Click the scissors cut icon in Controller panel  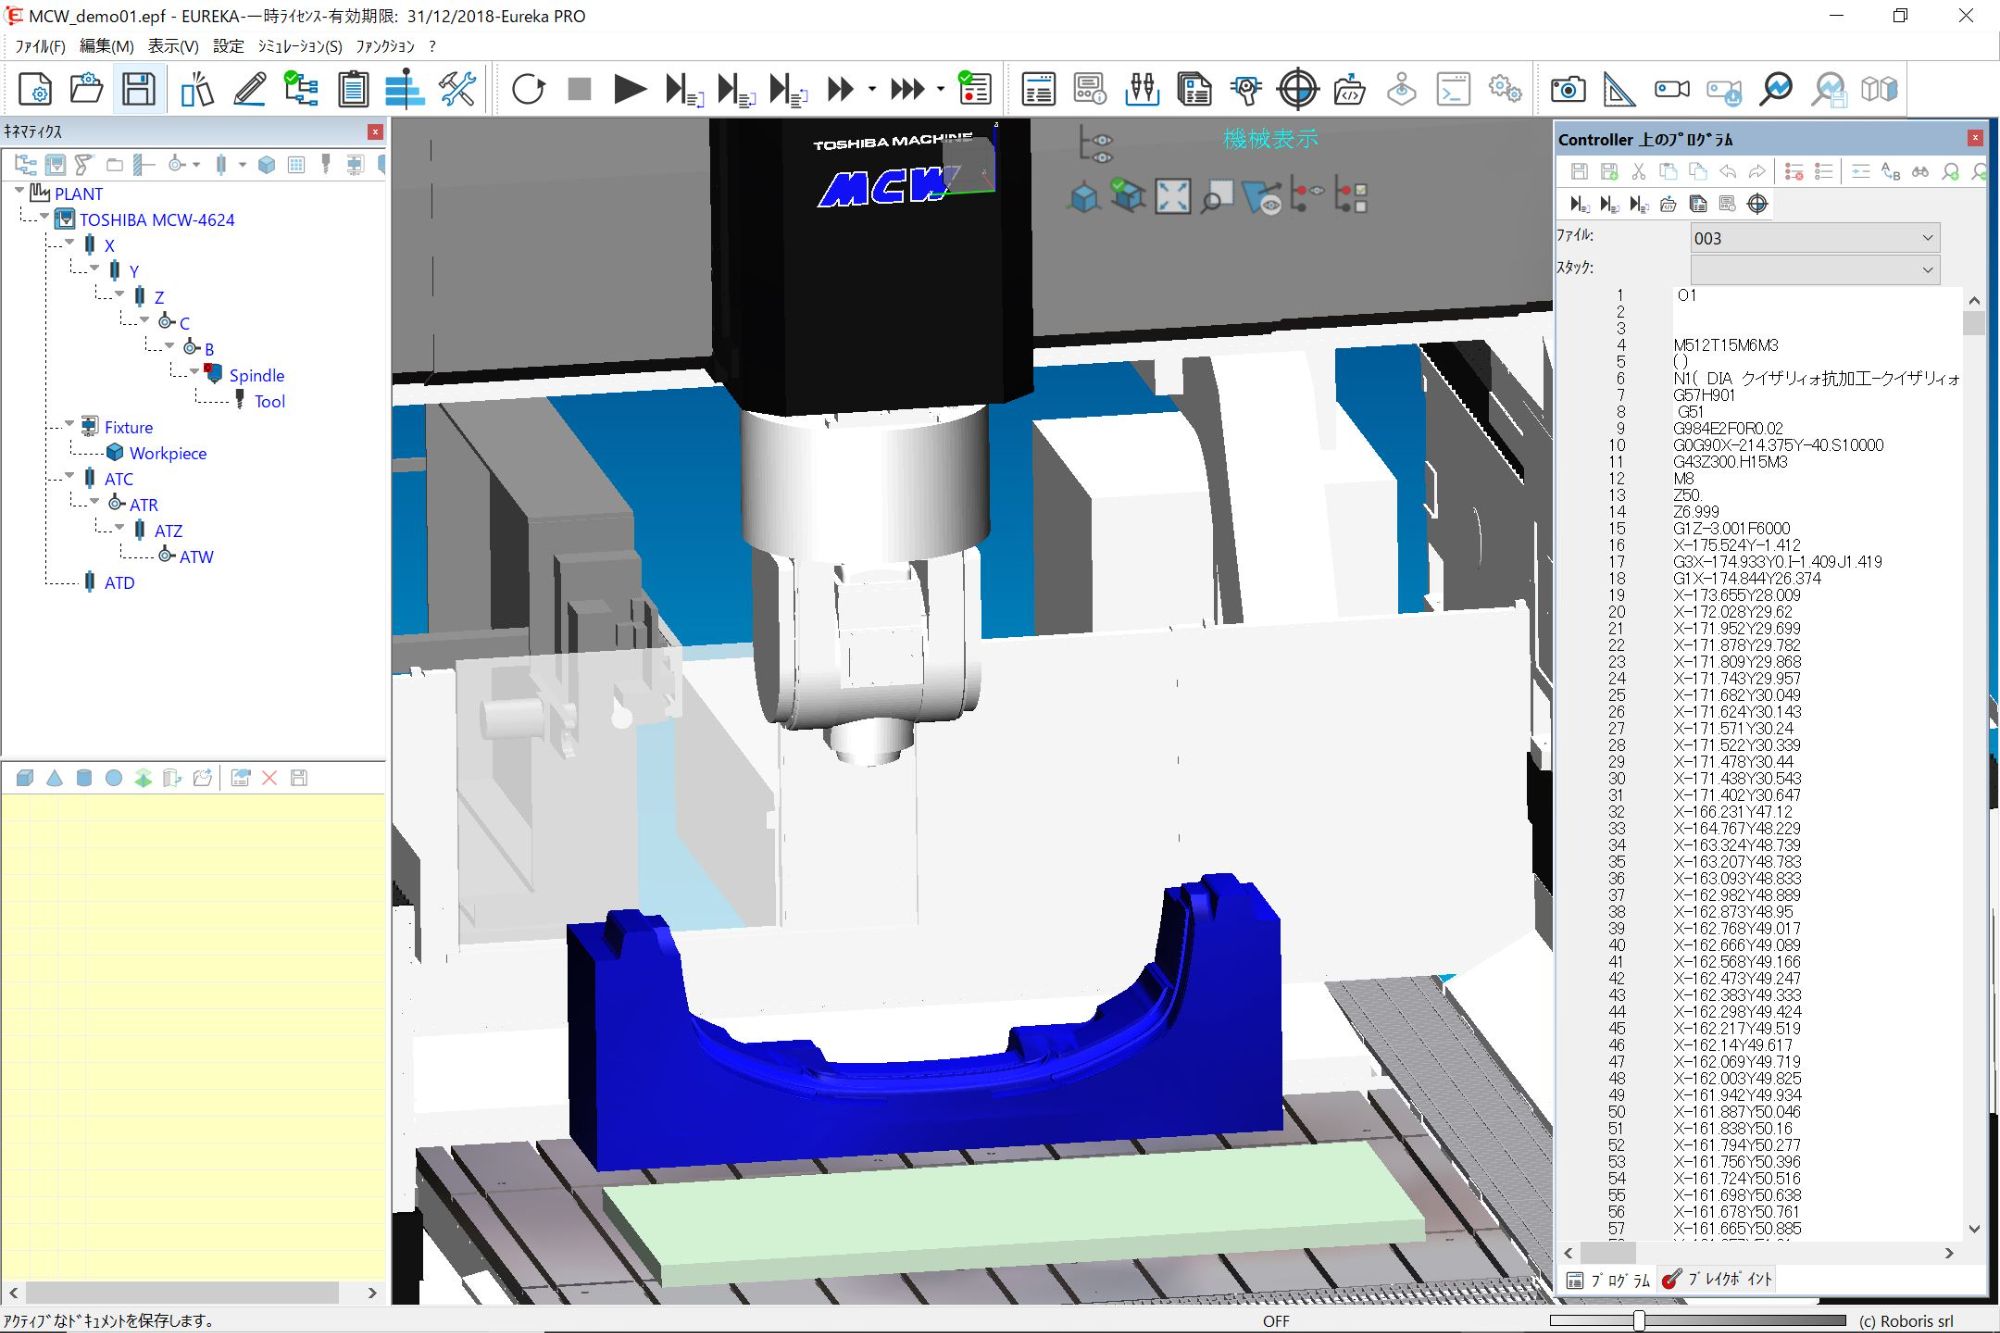[x=1638, y=172]
